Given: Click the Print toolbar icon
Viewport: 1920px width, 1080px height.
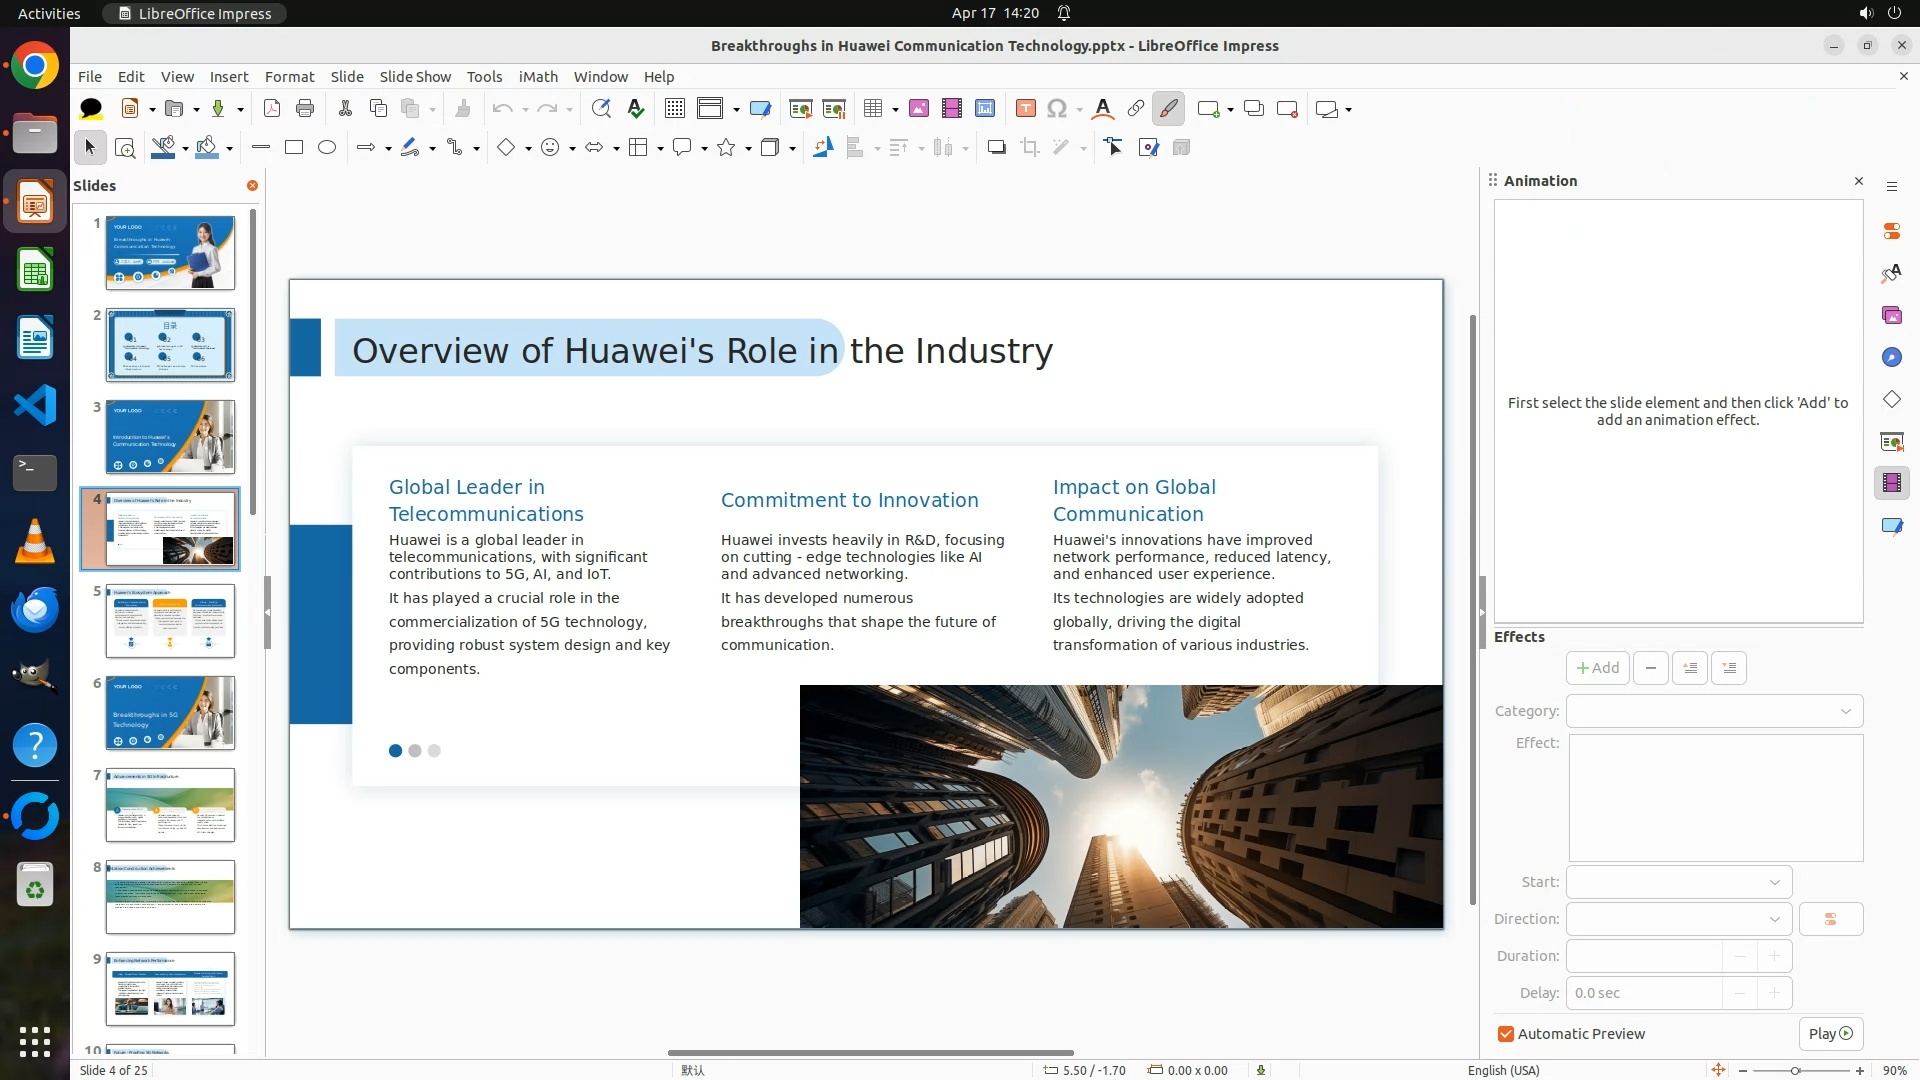Looking at the screenshot, I should [305, 109].
